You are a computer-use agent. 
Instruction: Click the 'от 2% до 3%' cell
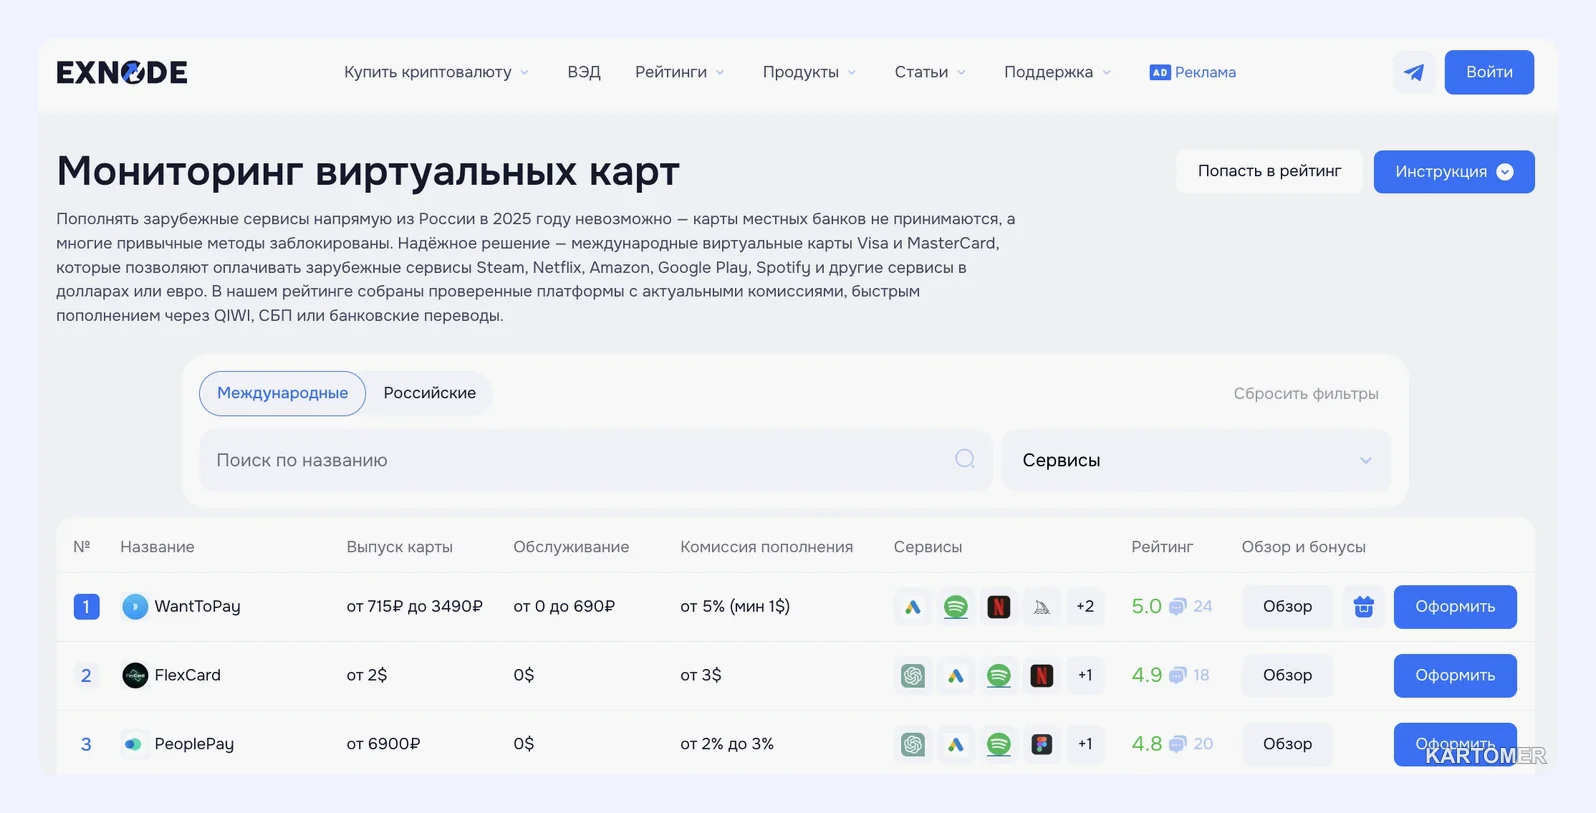727,744
